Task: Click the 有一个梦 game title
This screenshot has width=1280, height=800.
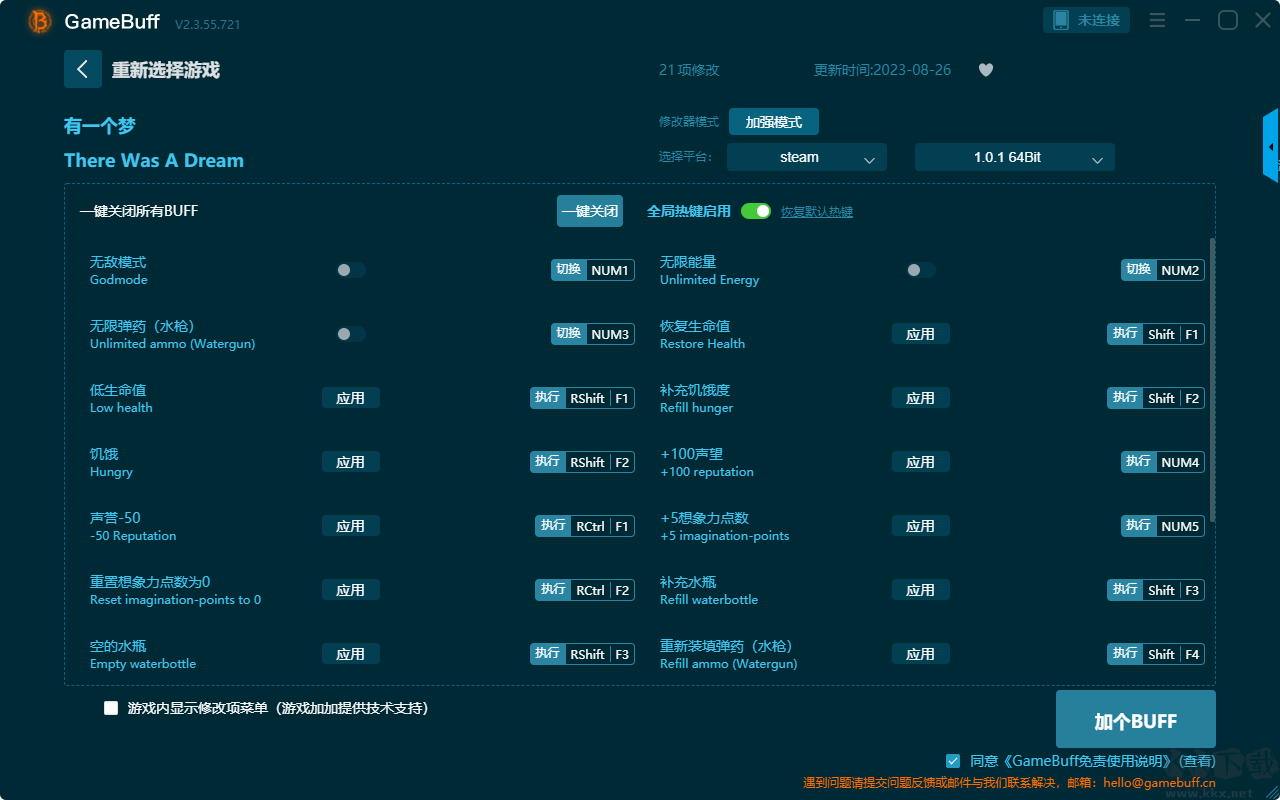Action: pyautogui.click(x=100, y=126)
